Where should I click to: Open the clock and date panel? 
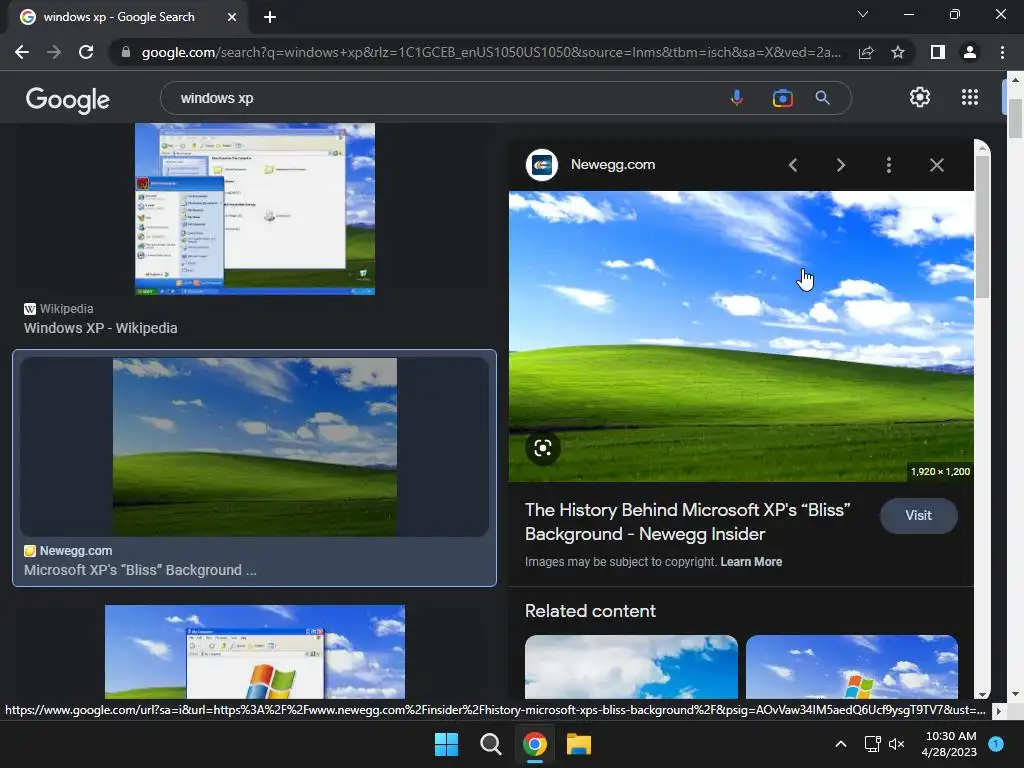pos(950,744)
